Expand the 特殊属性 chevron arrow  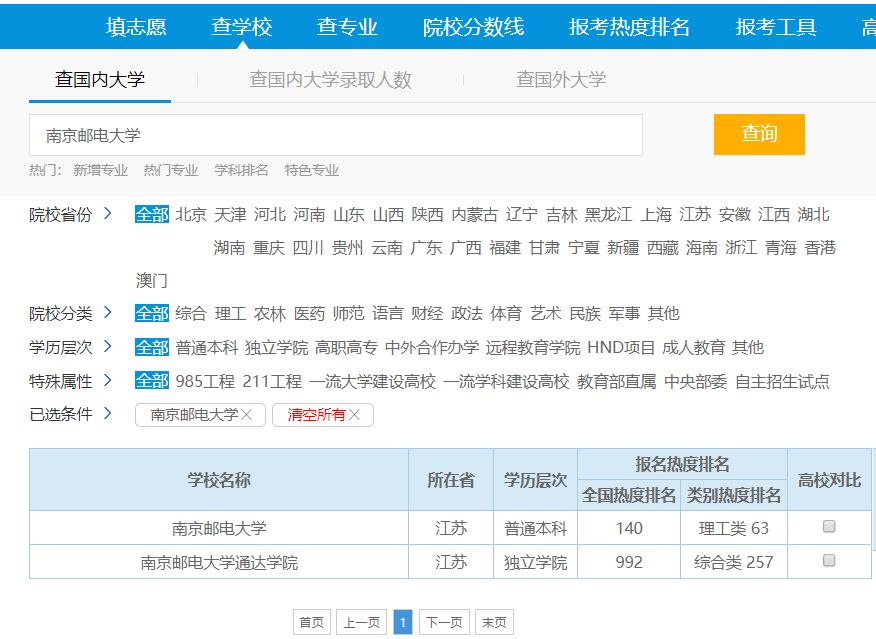[x=108, y=381]
